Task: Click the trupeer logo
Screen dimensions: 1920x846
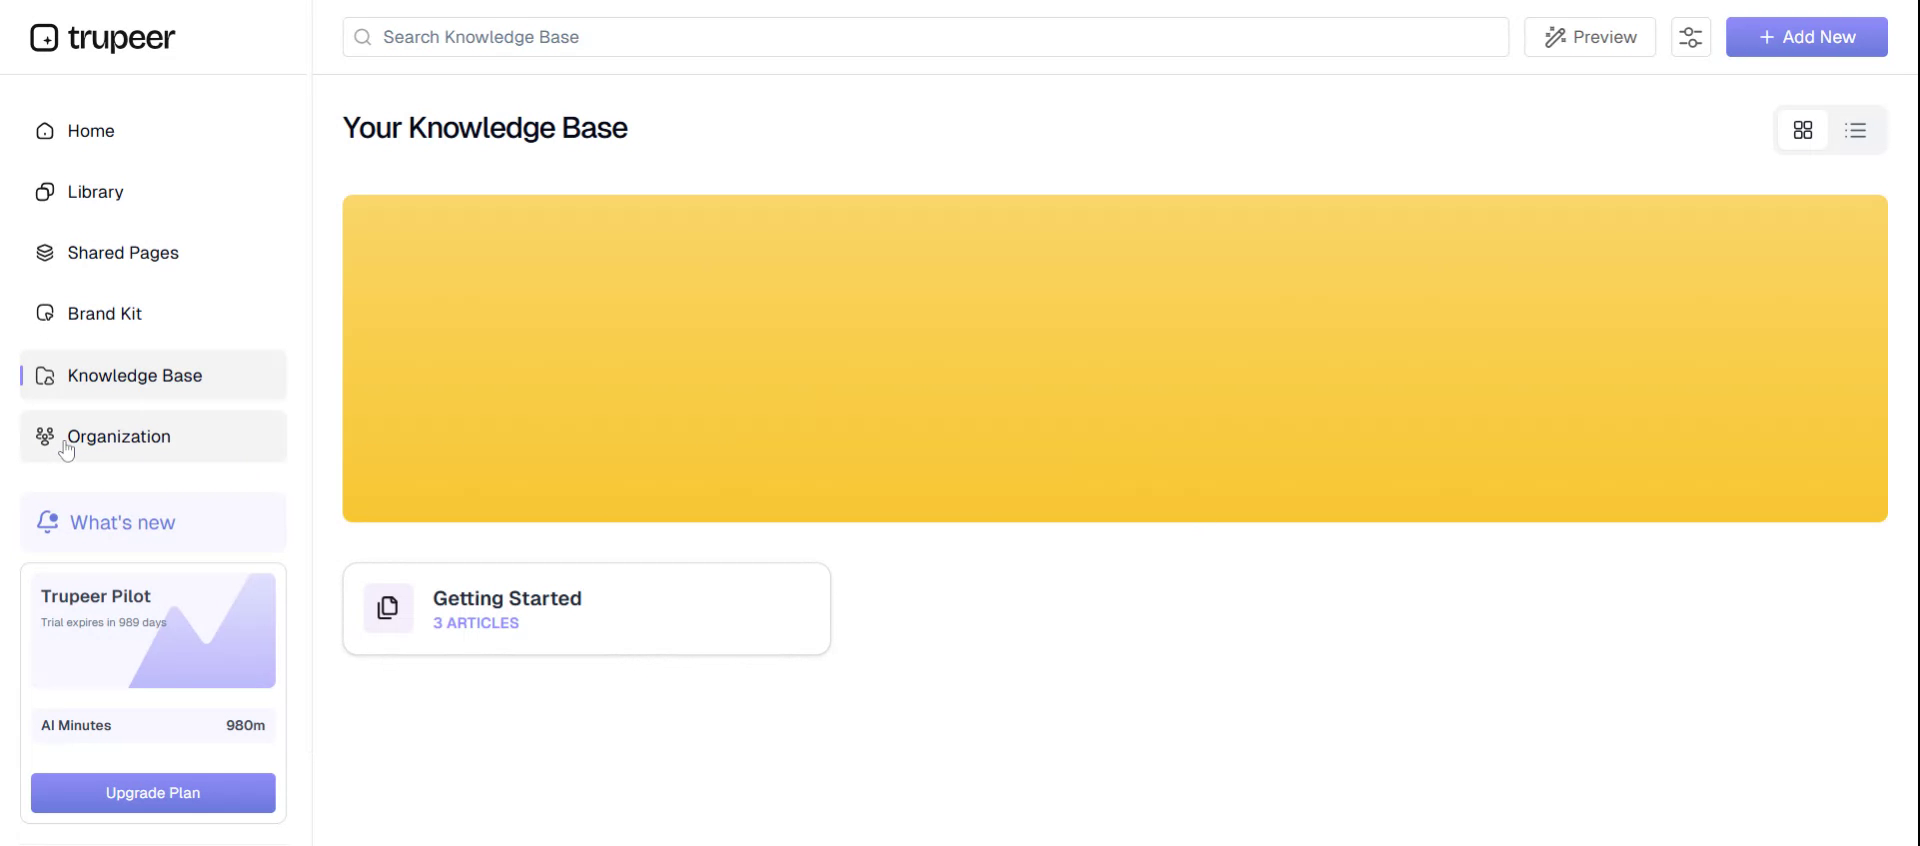Action: (103, 38)
